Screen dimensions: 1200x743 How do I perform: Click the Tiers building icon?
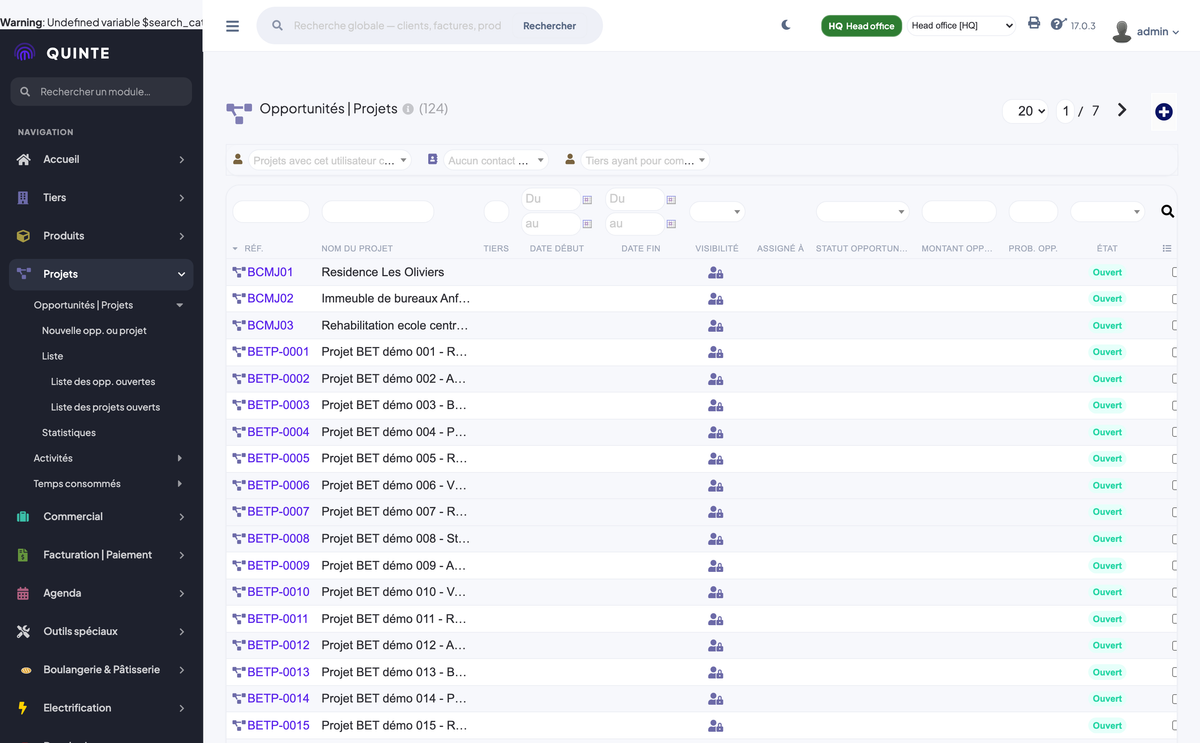(x=23, y=198)
